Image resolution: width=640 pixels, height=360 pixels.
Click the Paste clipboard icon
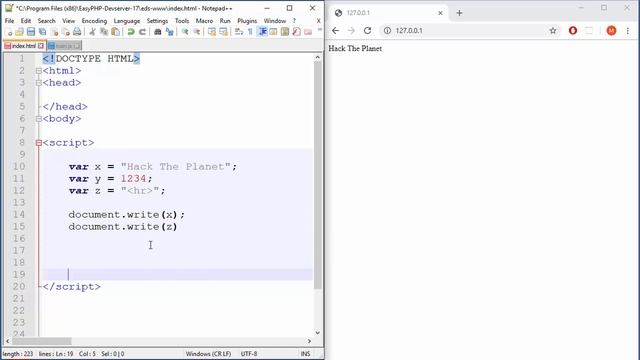coord(116,32)
